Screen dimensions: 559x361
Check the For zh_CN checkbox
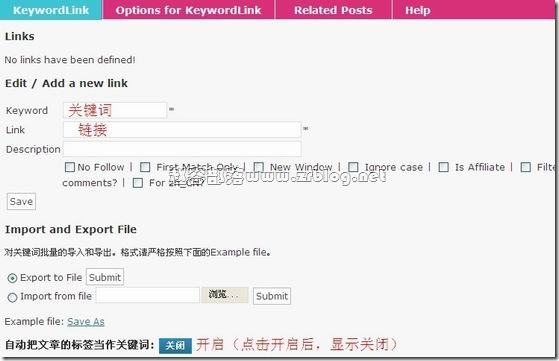pos(138,183)
